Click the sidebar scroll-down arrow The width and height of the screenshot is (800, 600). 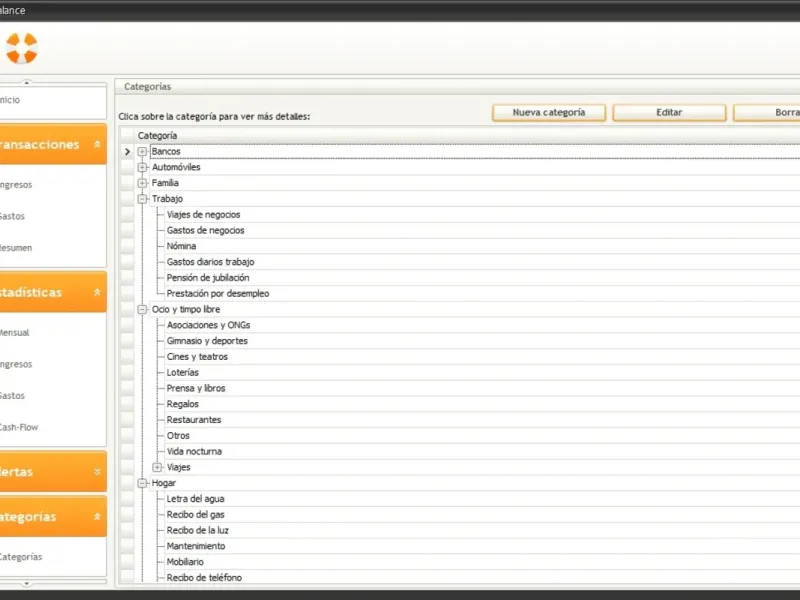coord(27,583)
